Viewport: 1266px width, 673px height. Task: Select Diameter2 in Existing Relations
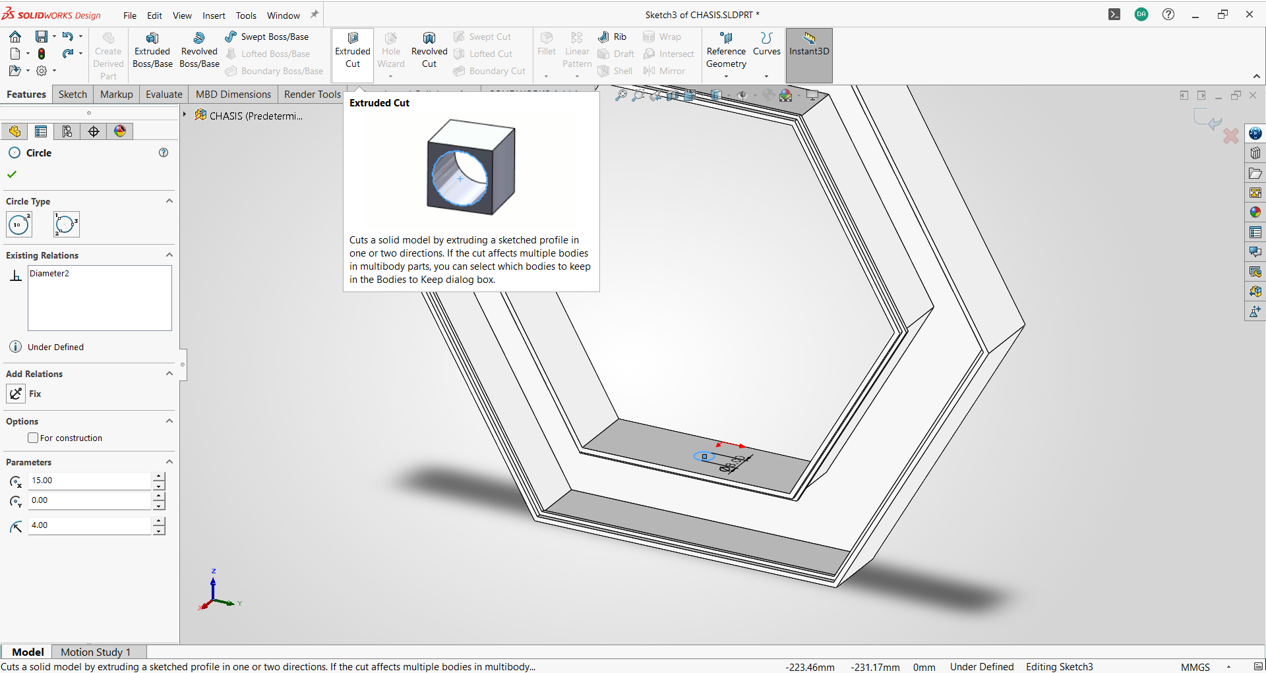49,273
